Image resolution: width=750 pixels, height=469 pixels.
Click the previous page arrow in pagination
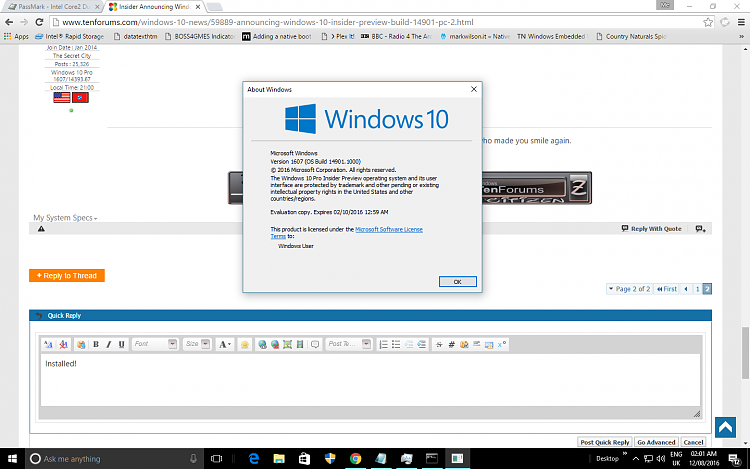[686, 289]
